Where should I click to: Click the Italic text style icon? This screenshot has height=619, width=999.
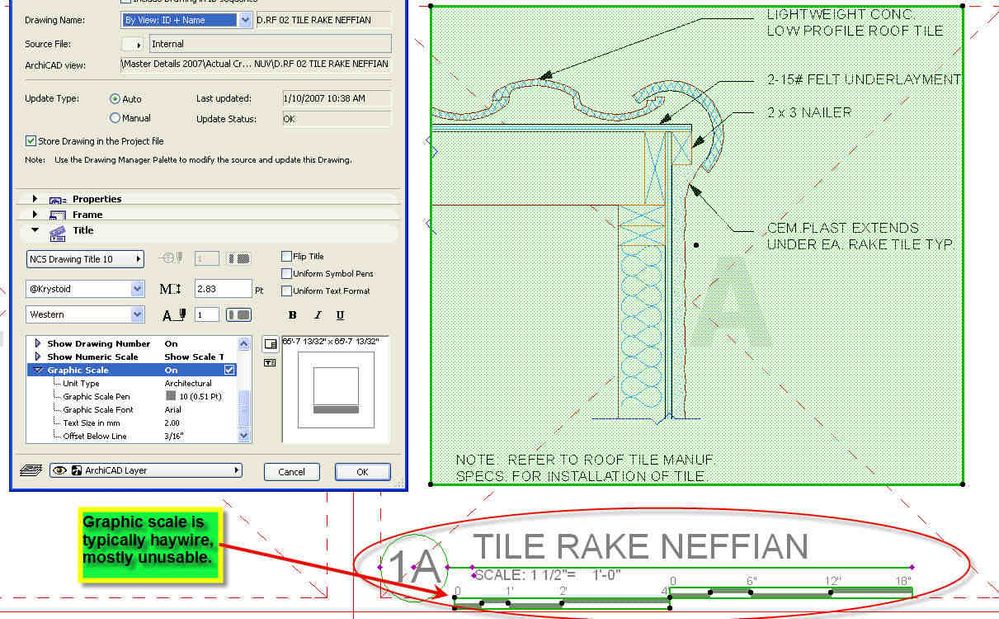[317, 315]
